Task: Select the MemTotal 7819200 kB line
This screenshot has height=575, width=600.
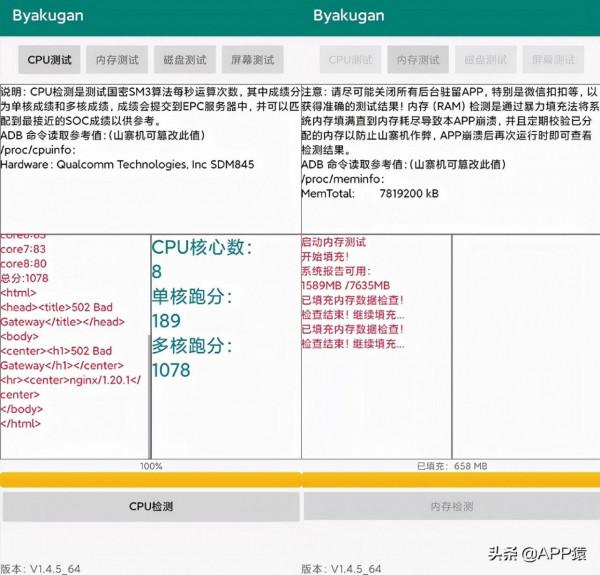Action: 370,194
